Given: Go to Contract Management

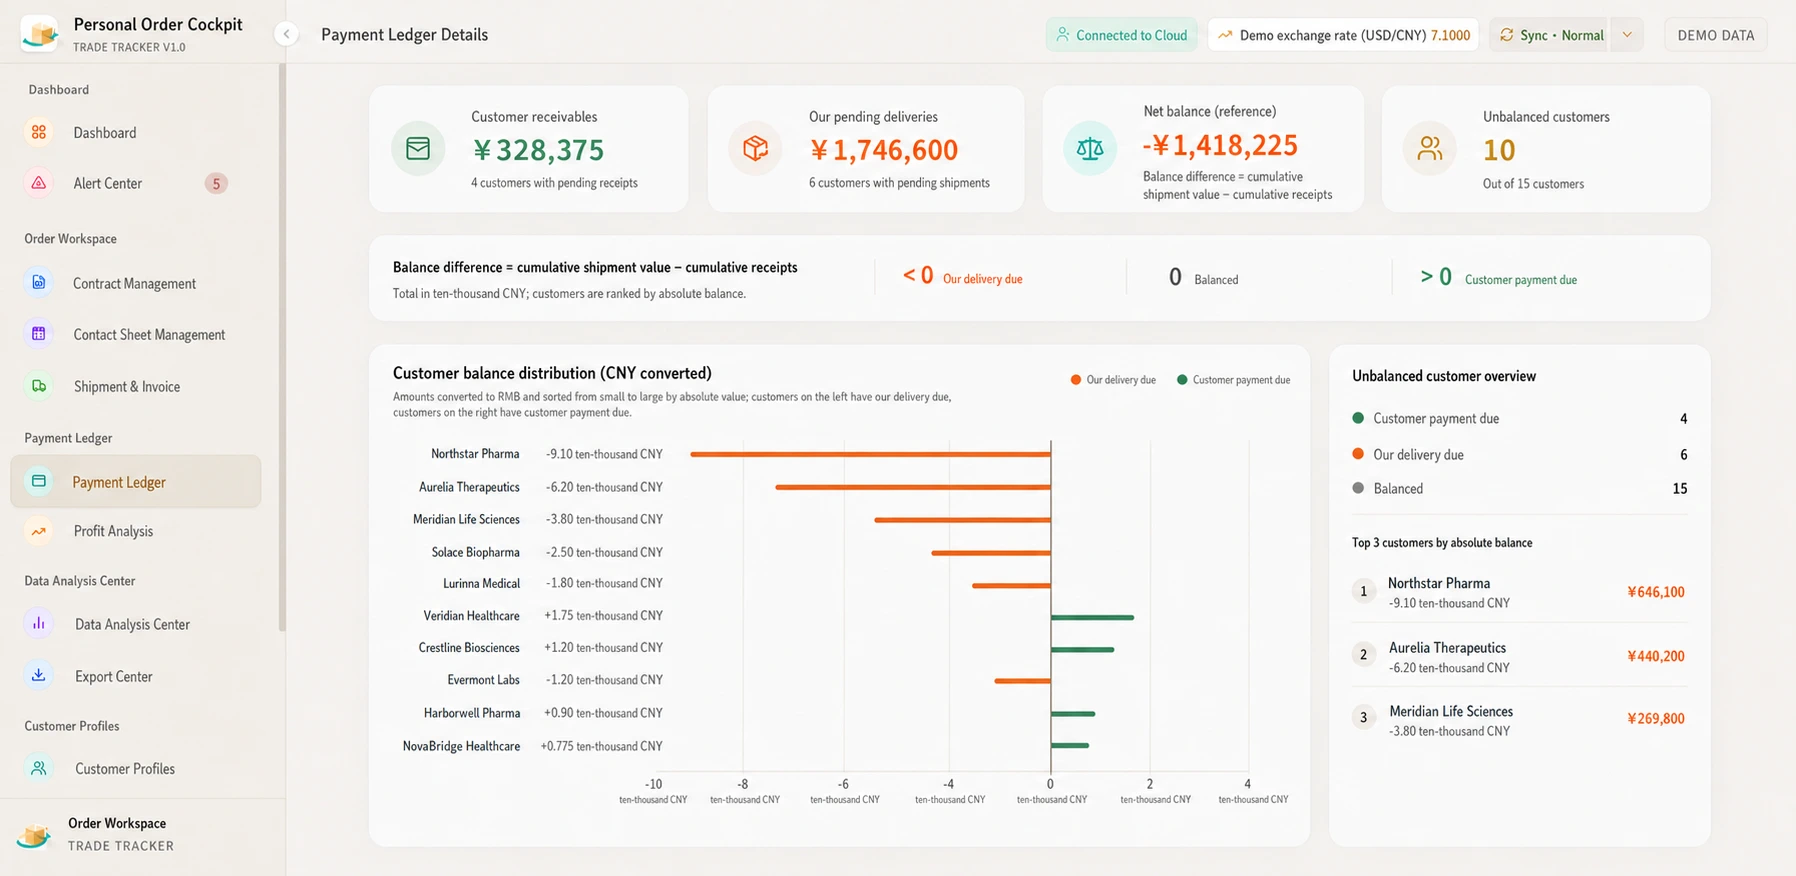Looking at the screenshot, I should [x=135, y=283].
